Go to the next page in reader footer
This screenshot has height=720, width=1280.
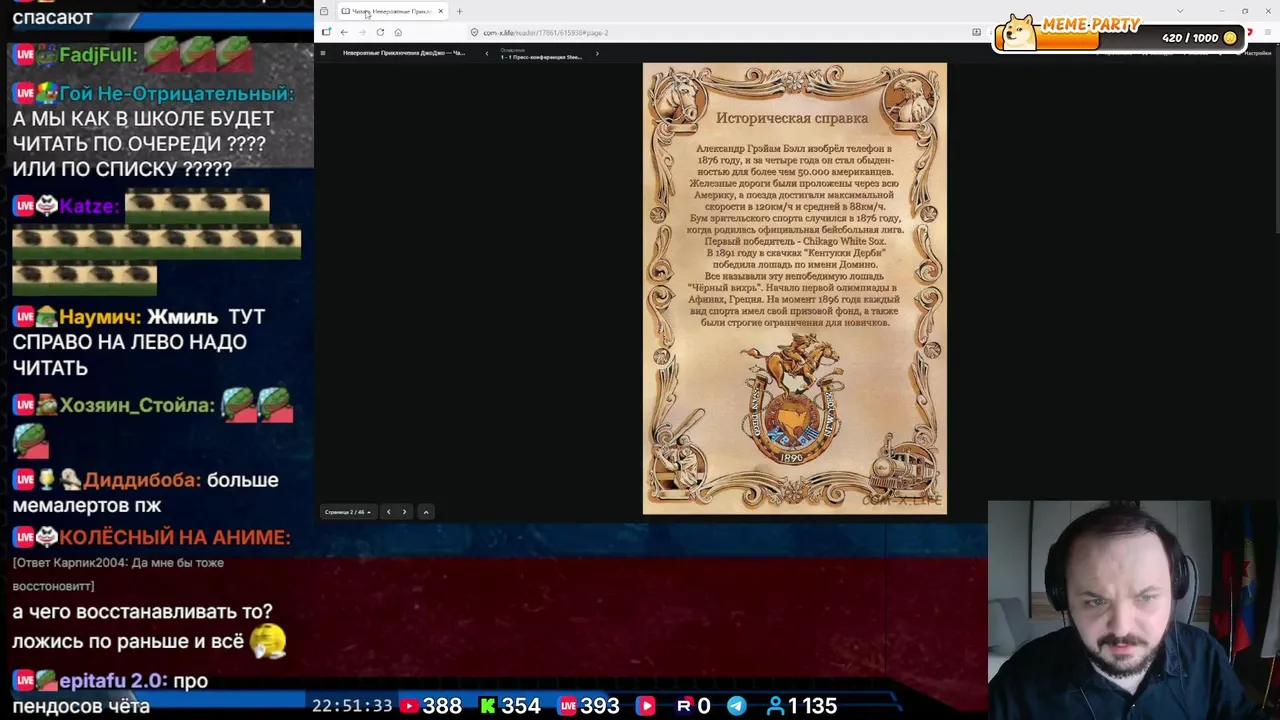[x=404, y=512]
